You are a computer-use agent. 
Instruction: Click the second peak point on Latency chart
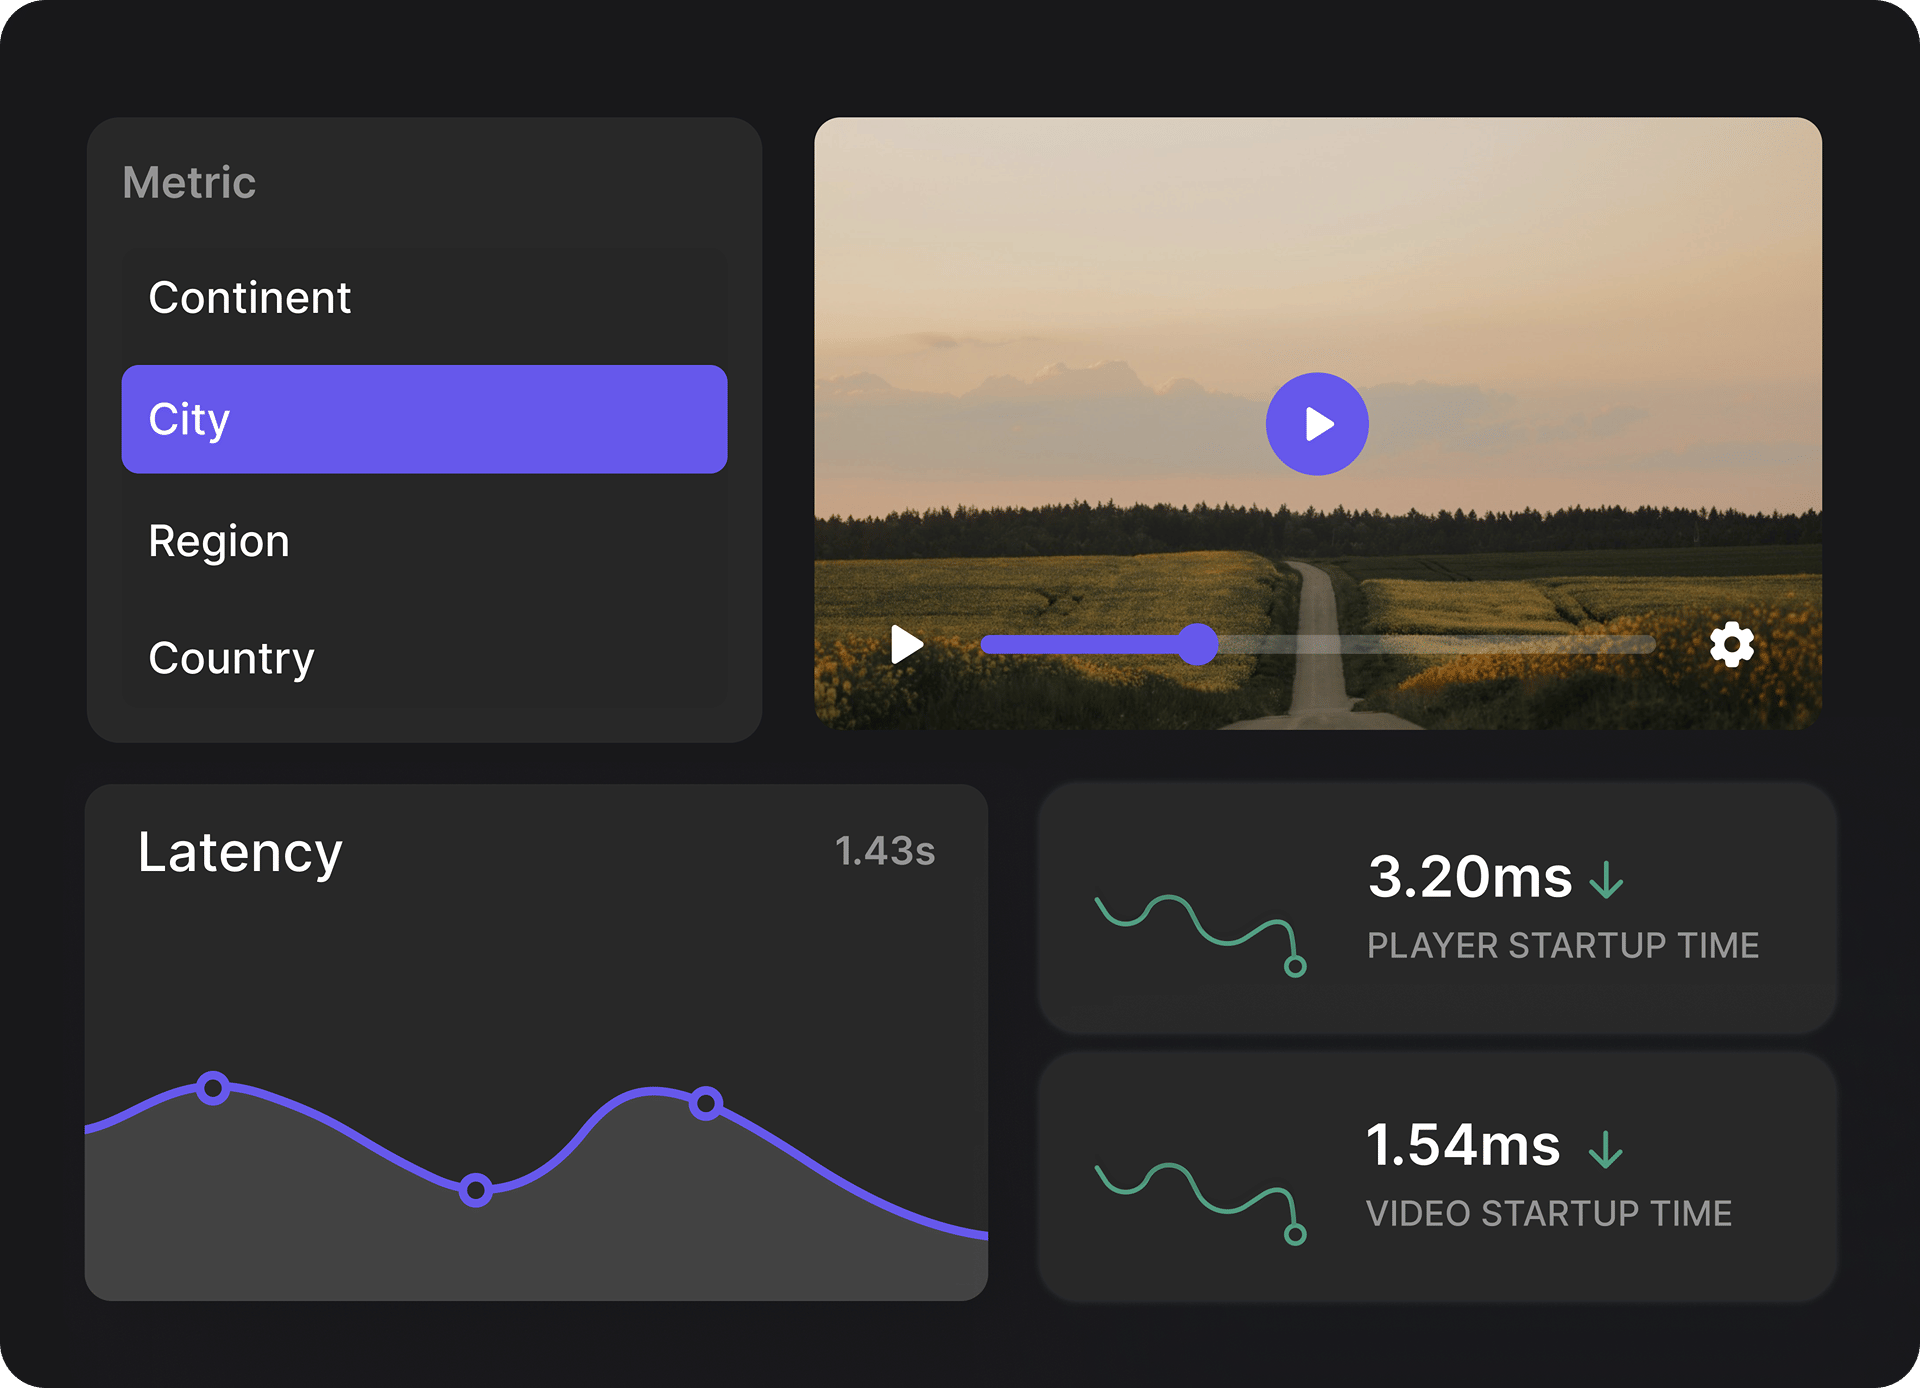[706, 1104]
